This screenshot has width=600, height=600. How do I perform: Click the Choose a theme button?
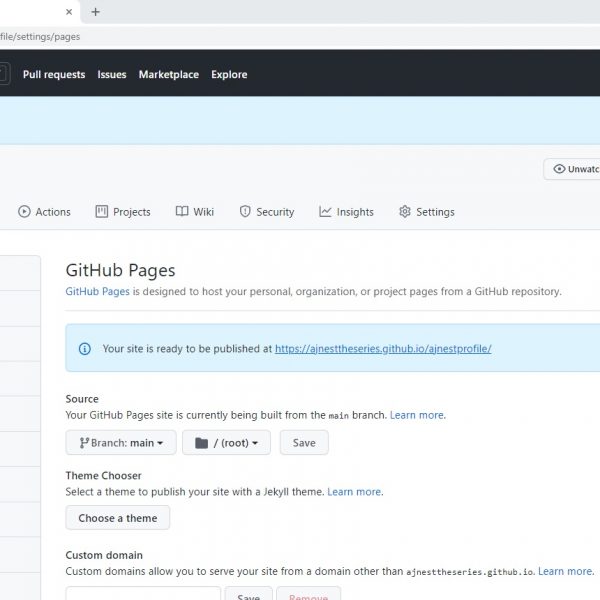tap(118, 518)
